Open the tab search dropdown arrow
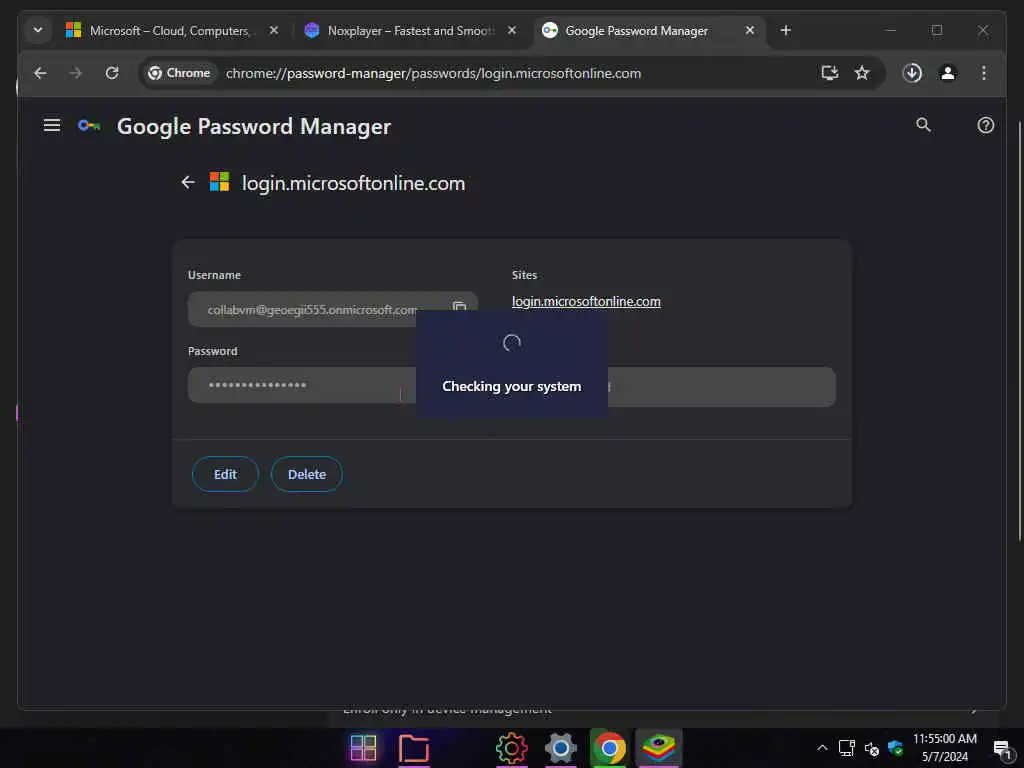1024x768 pixels. (x=38, y=31)
